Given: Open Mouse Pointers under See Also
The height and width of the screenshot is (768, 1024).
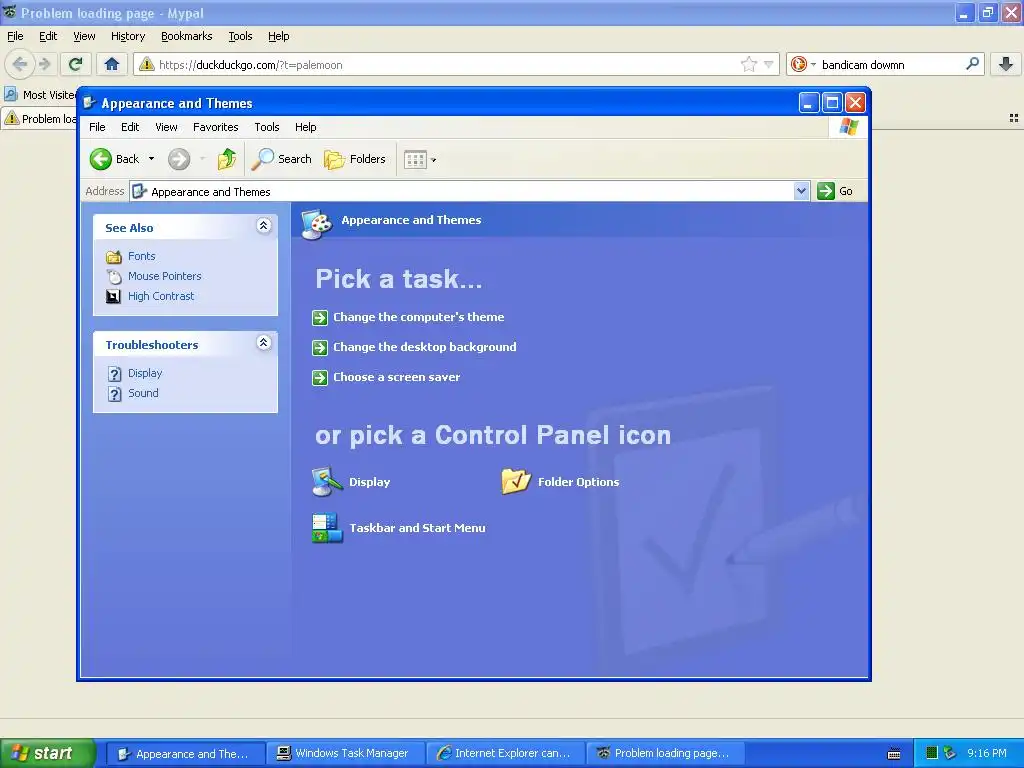Looking at the screenshot, I should [165, 276].
